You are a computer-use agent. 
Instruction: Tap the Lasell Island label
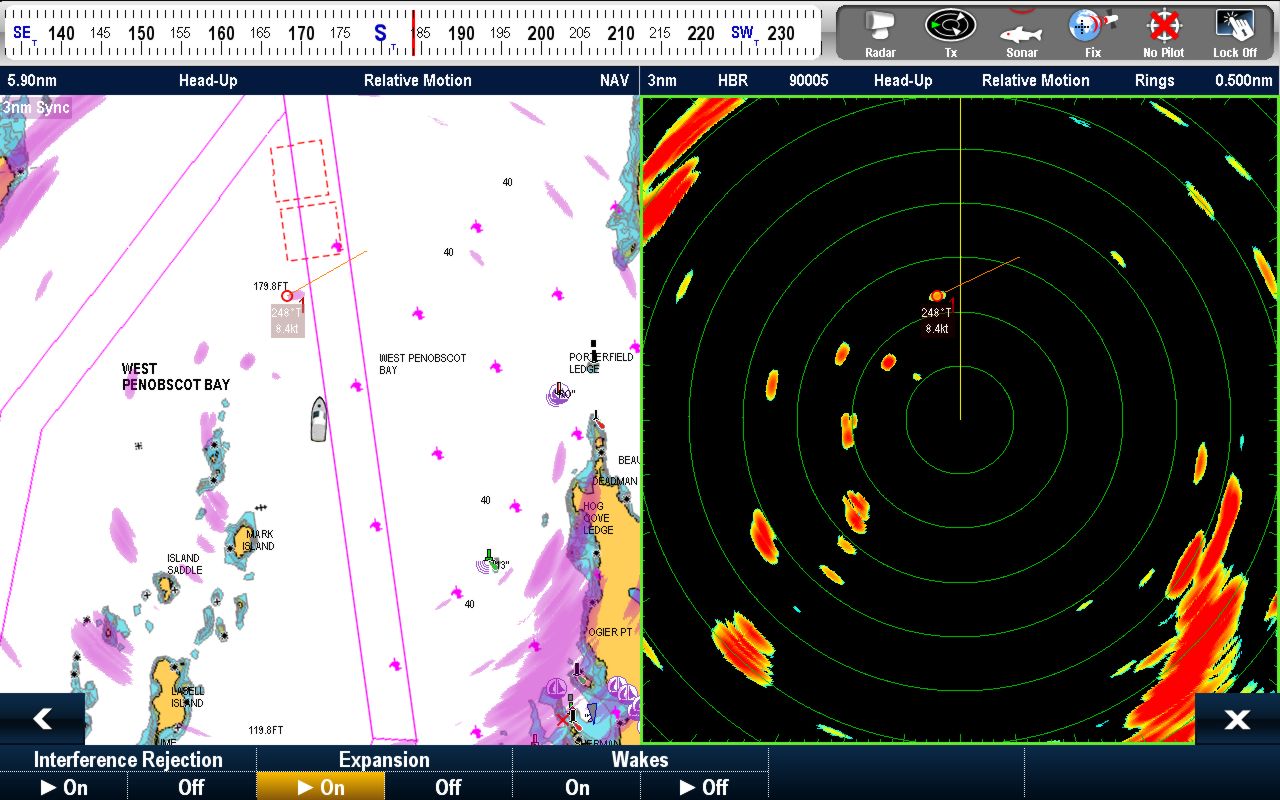click(187, 697)
